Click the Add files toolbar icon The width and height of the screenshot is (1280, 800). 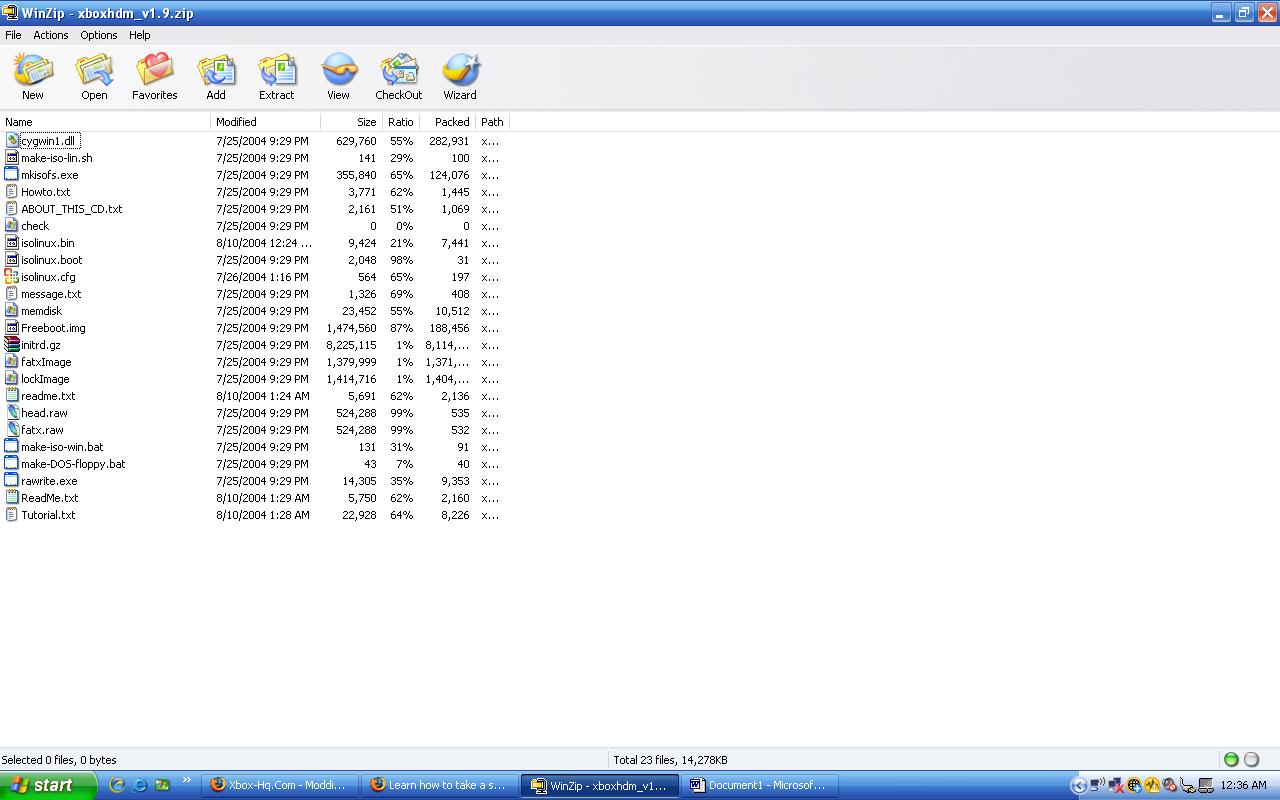coord(216,71)
